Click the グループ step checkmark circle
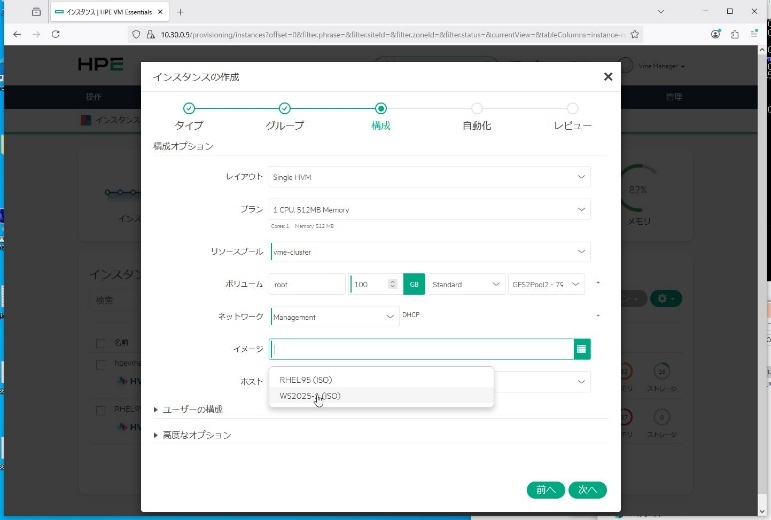The width and height of the screenshot is (771, 520). [x=285, y=108]
